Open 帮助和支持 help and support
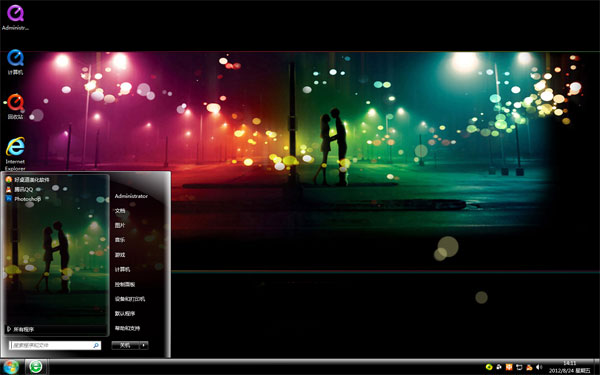The height and width of the screenshot is (375, 600). coord(127,328)
